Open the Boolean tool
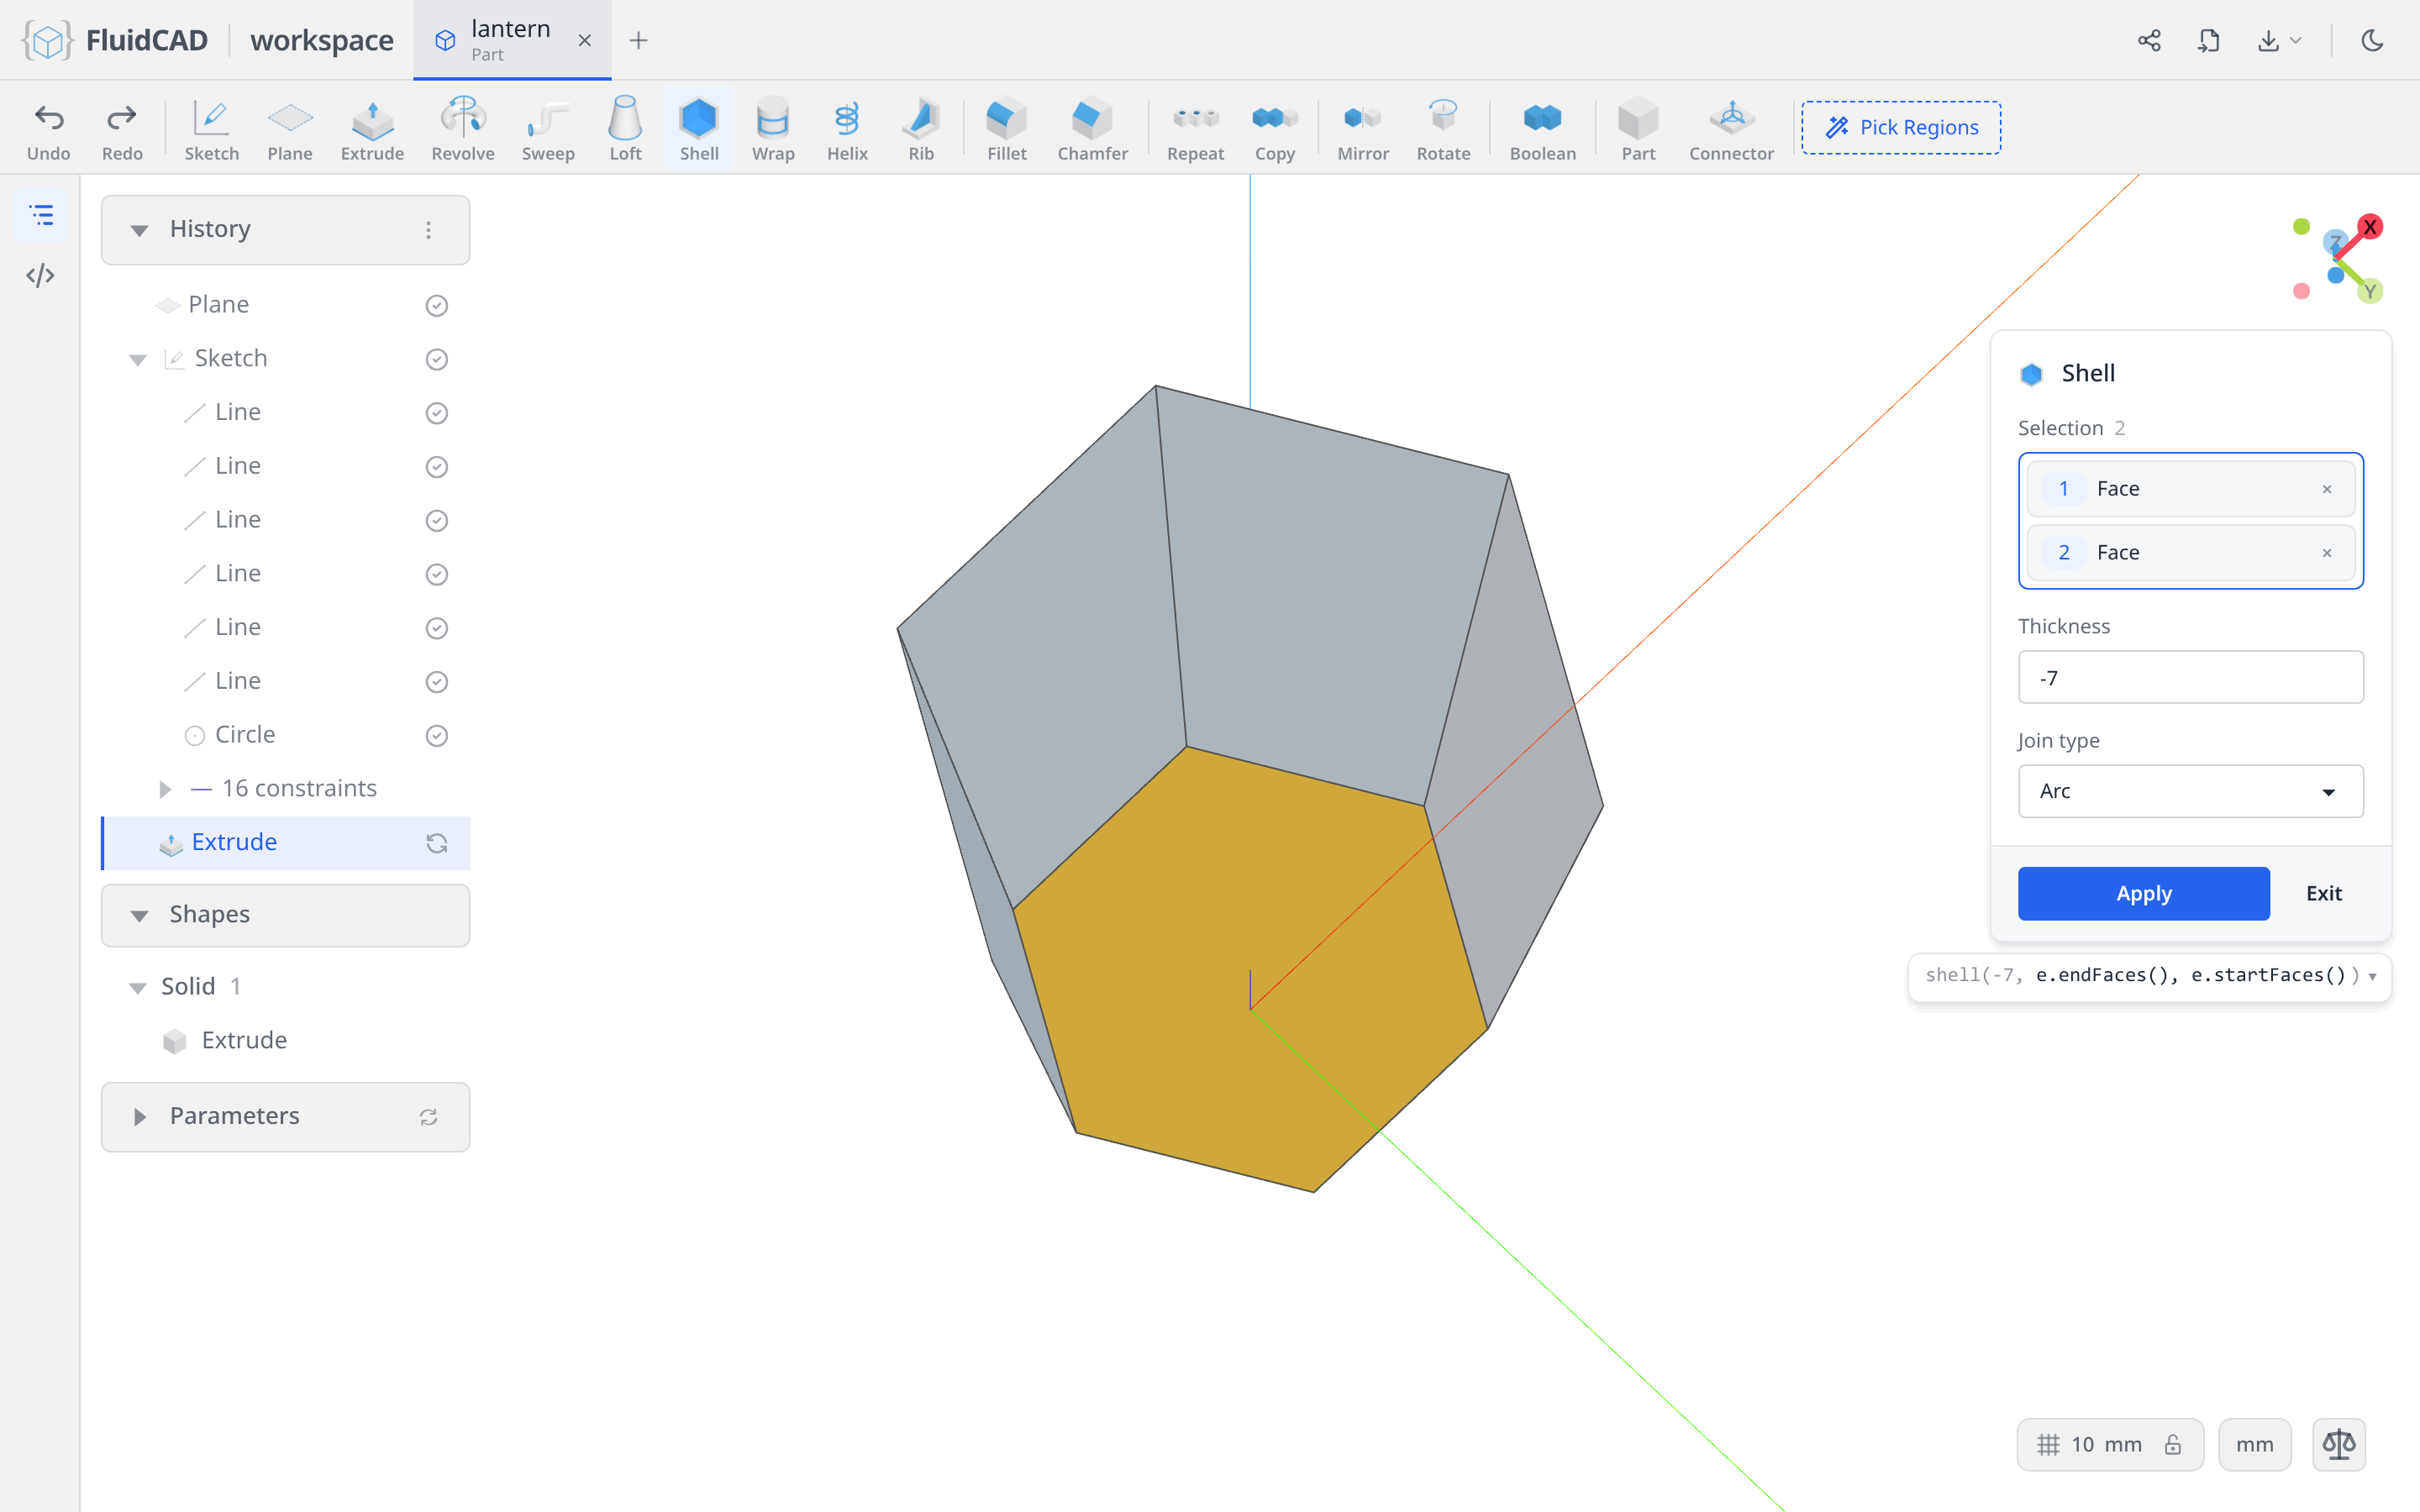 [1543, 130]
